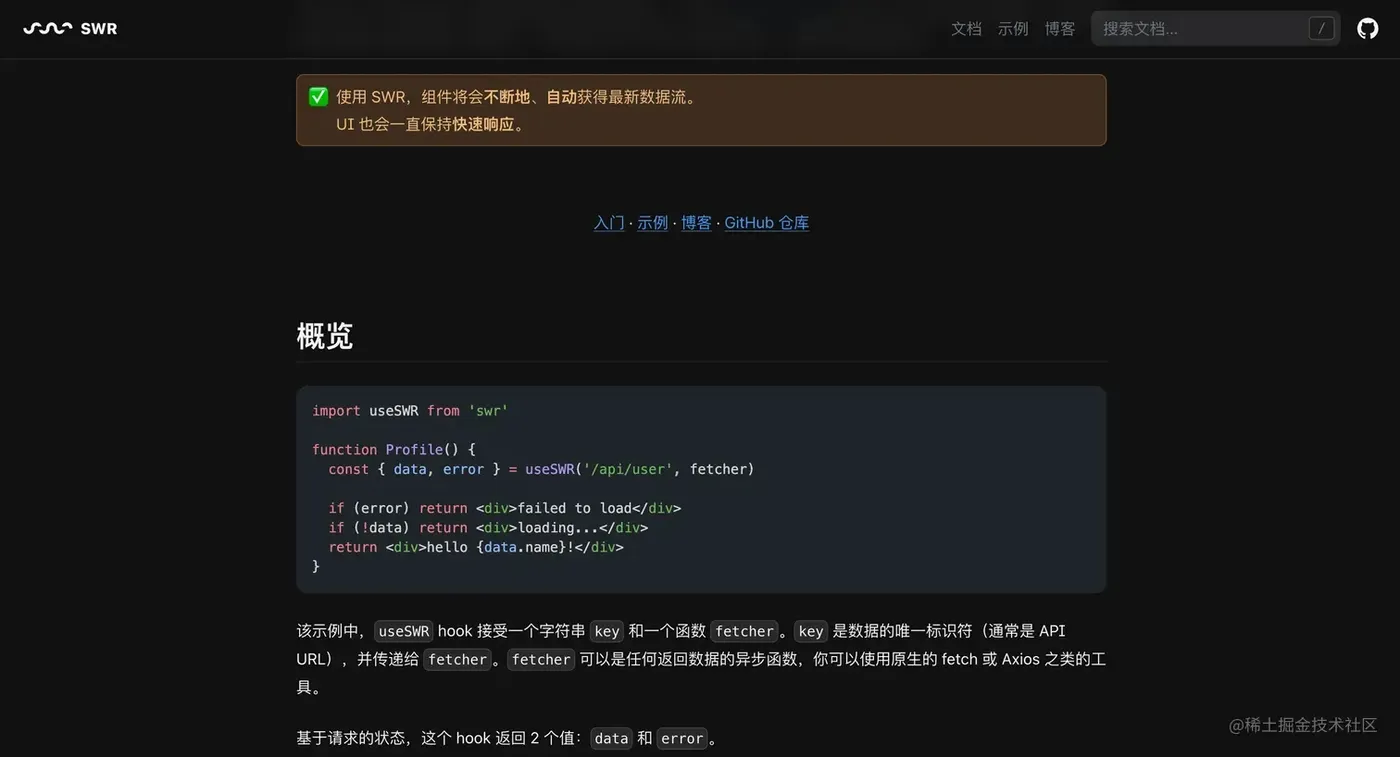Image resolution: width=1400 pixels, height=757 pixels.
Task: Click the green checkmark in the callout box
Action: (317, 96)
